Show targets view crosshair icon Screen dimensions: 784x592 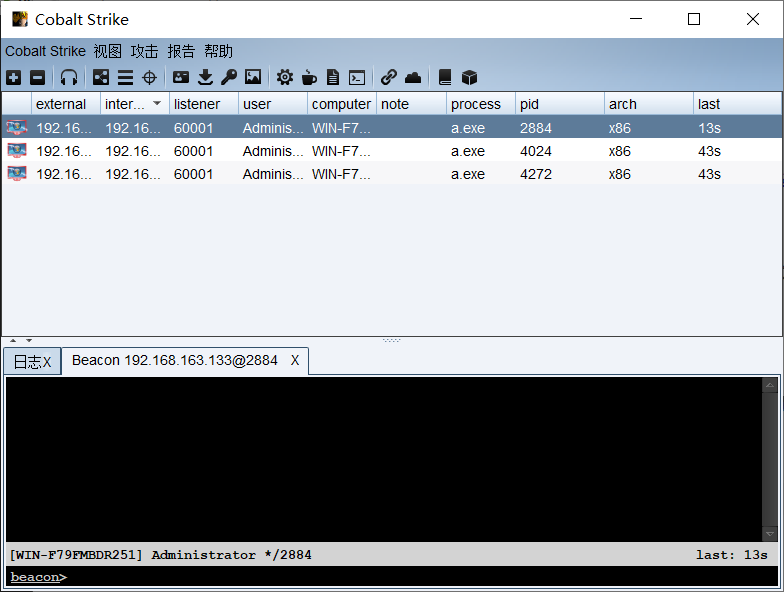pyautogui.click(x=149, y=78)
